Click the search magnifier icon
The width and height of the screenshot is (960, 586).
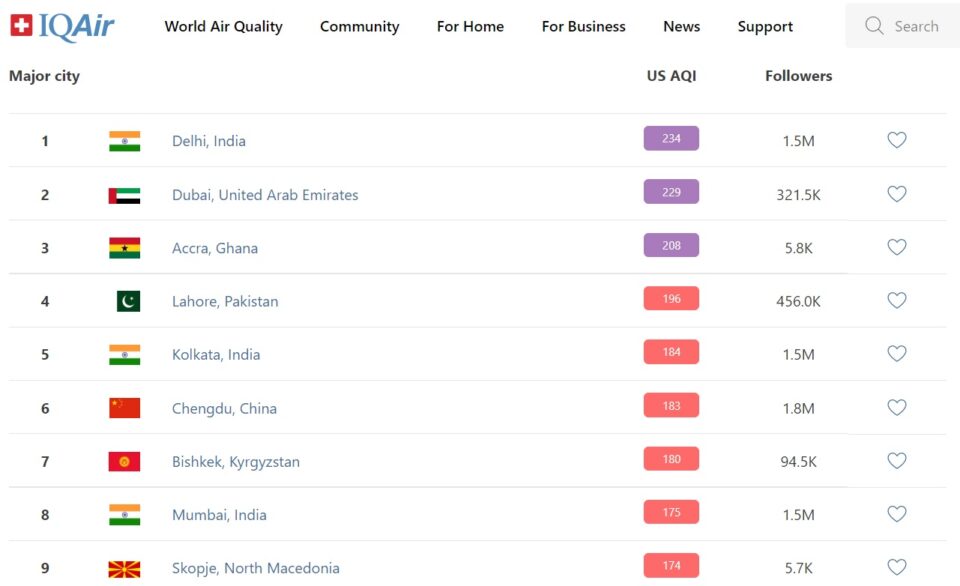pyautogui.click(x=874, y=26)
